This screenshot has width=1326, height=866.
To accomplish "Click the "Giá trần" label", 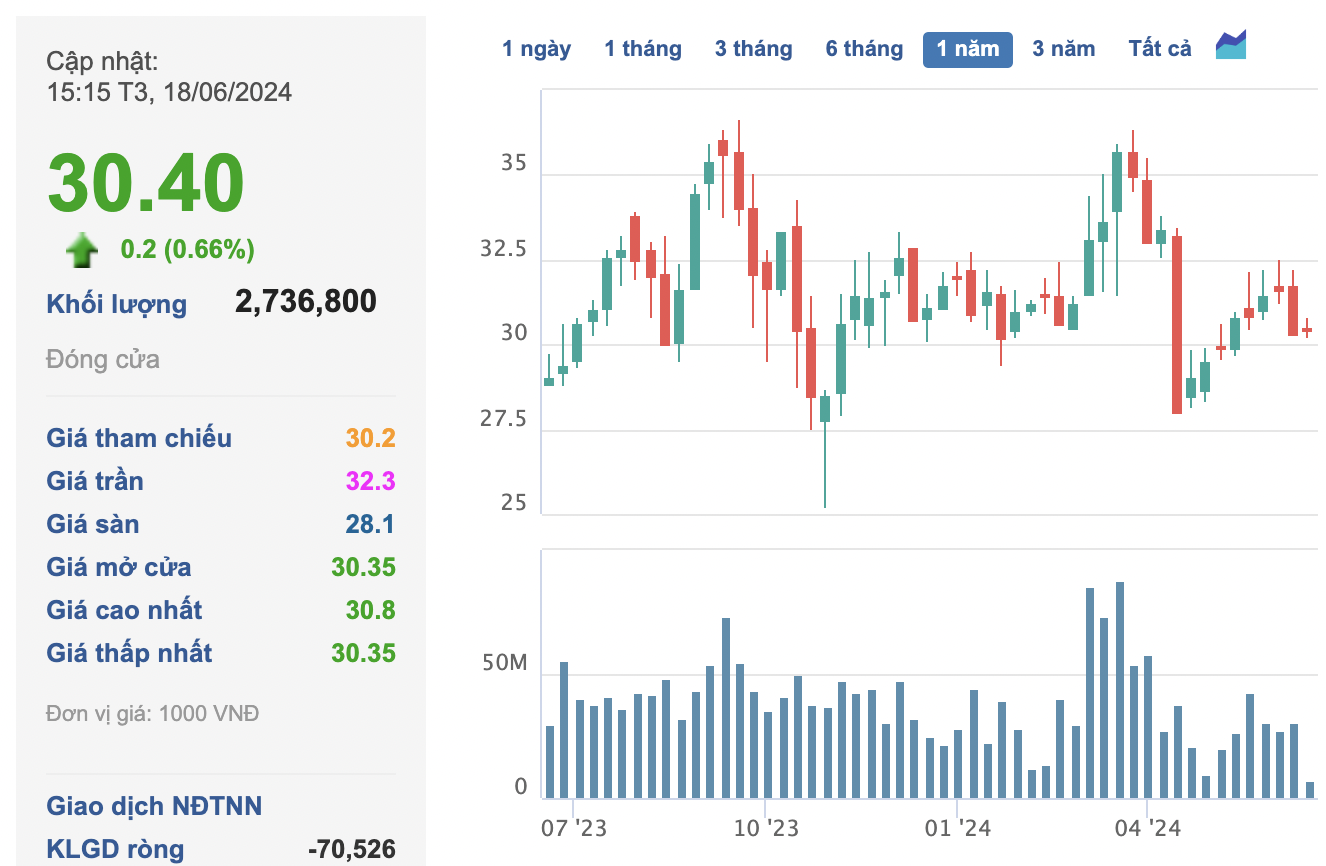I will (95, 481).
